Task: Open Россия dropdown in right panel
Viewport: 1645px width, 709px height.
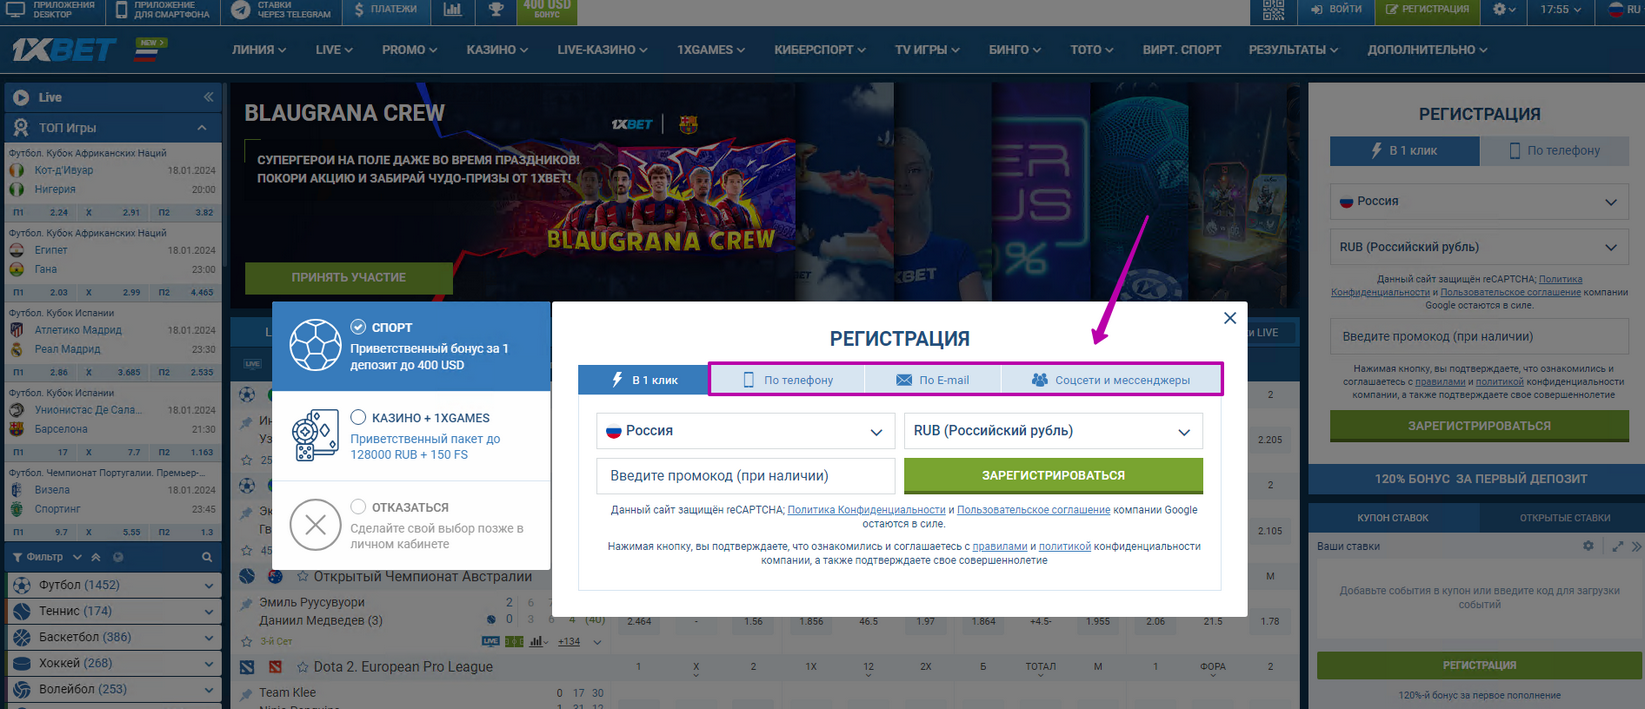Action: click(x=1479, y=201)
